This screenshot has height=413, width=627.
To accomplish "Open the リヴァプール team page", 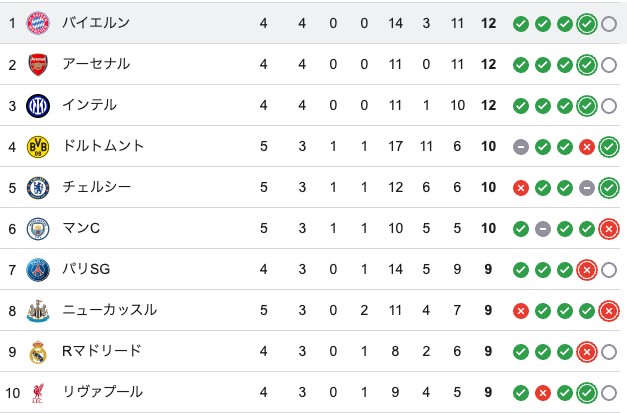I will (x=102, y=393).
